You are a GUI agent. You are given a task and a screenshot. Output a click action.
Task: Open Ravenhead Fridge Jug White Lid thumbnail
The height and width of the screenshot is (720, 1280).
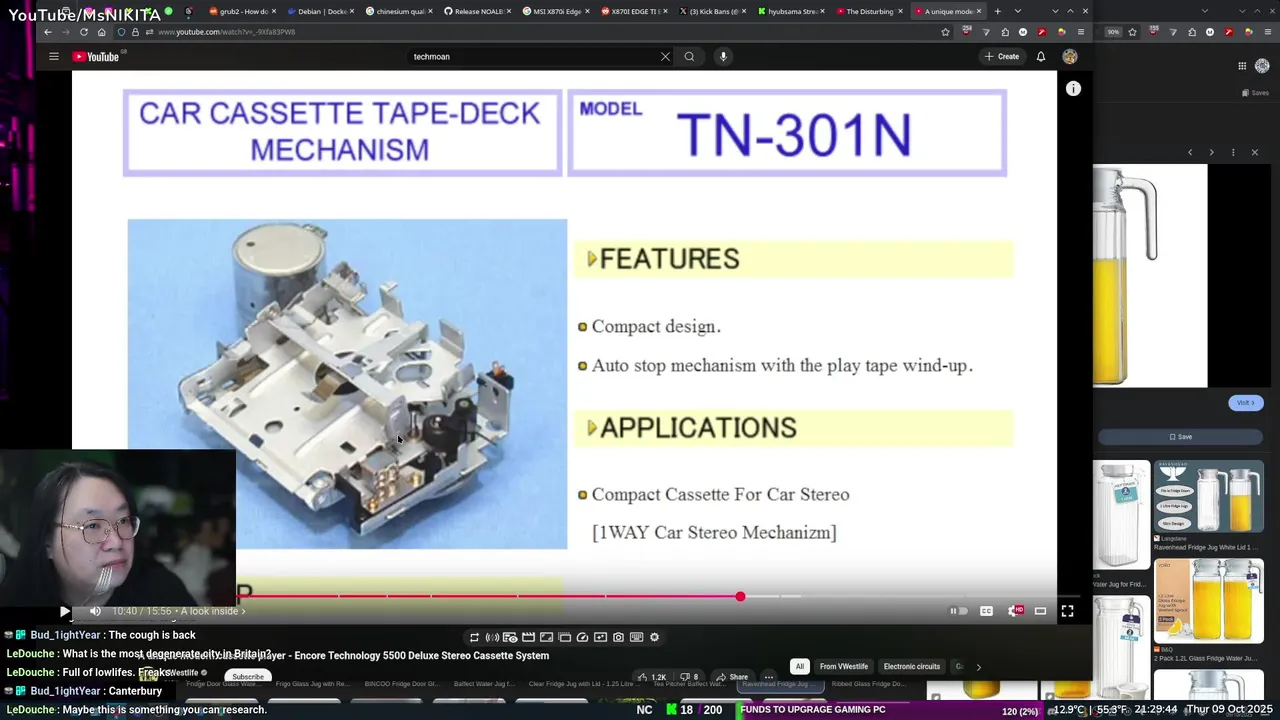click(x=1208, y=497)
